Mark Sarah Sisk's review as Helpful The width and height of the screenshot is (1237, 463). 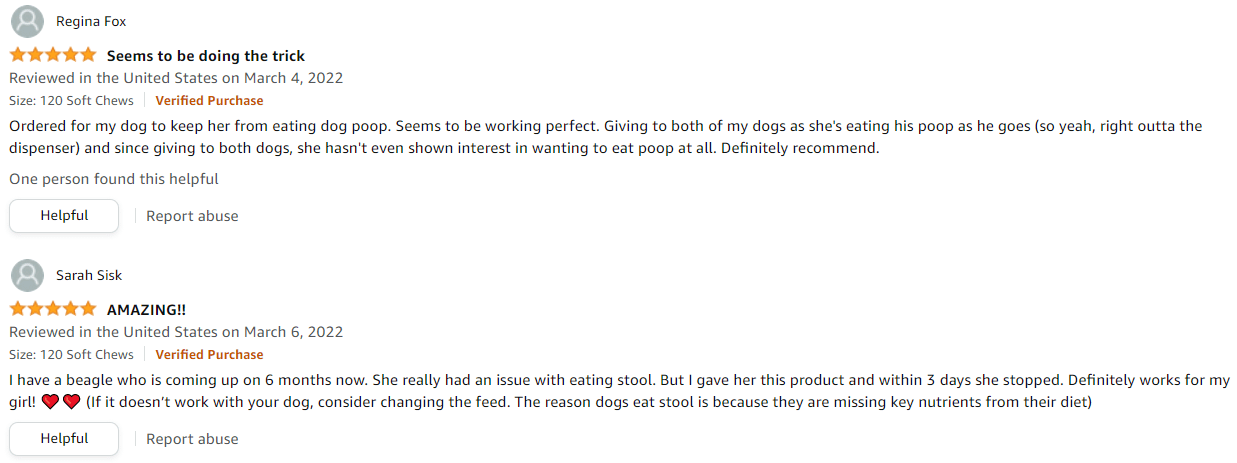64,439
